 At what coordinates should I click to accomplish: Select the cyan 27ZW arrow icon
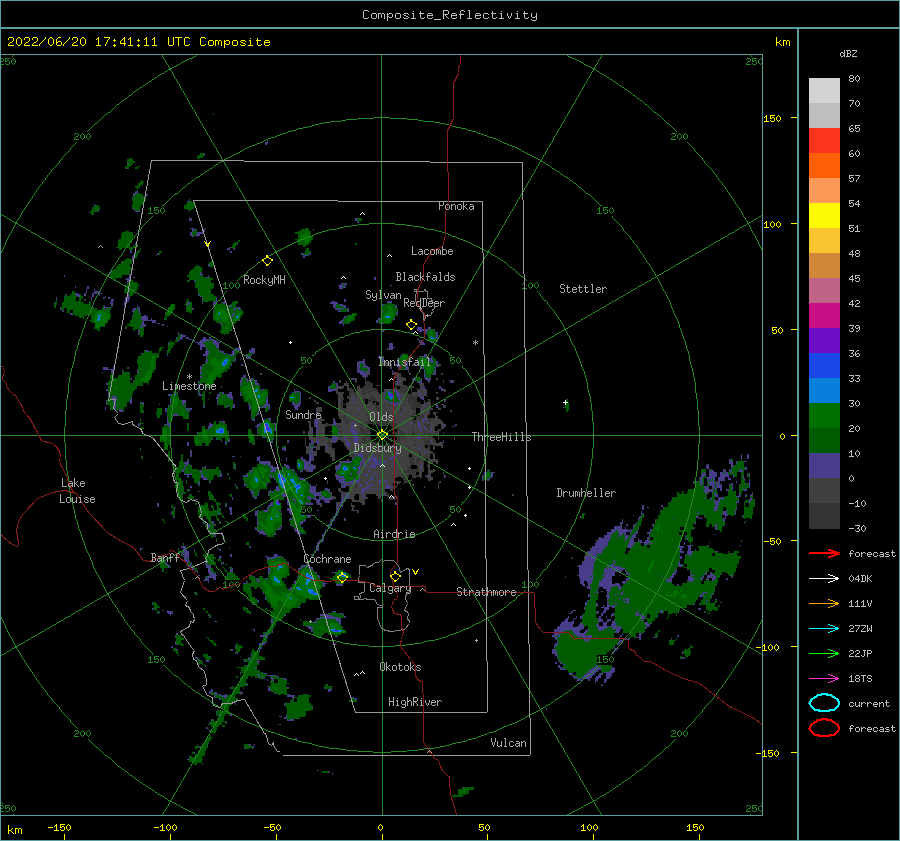824,629
